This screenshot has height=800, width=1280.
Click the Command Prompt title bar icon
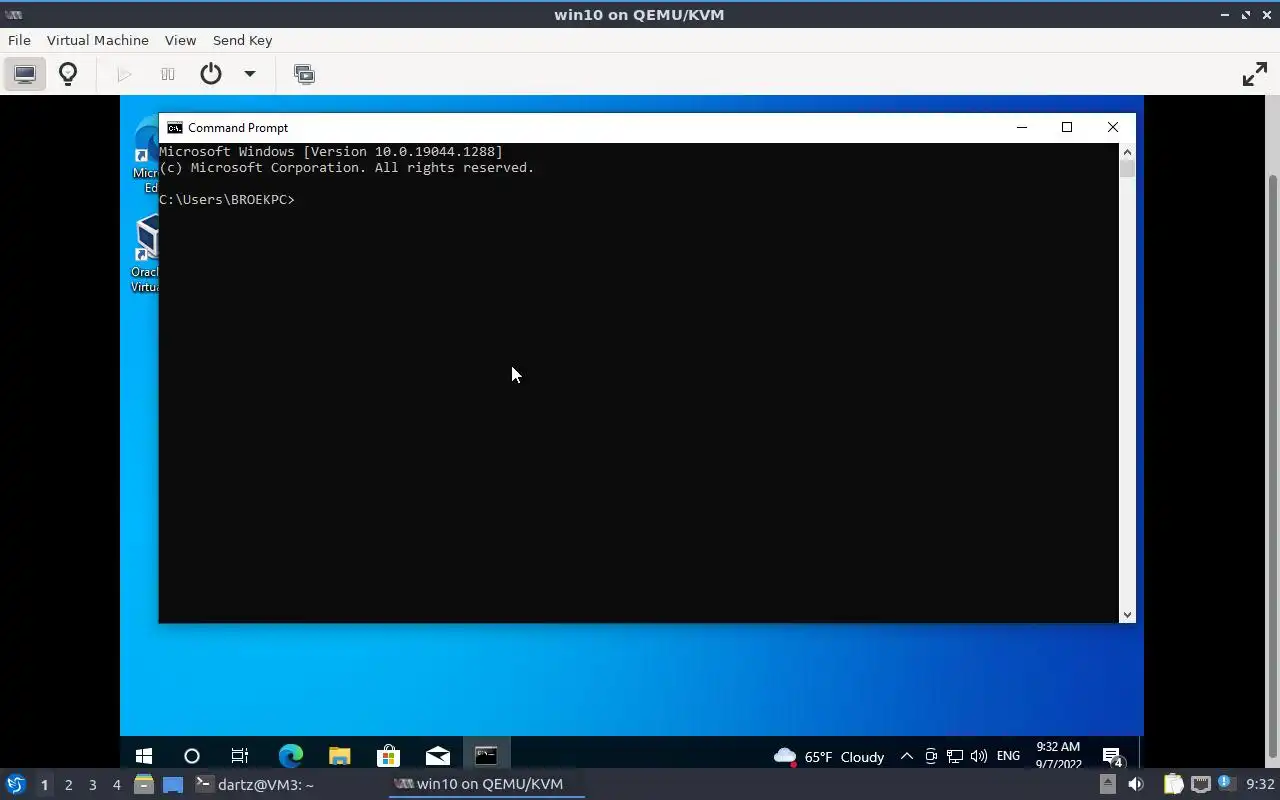(175, 128)
